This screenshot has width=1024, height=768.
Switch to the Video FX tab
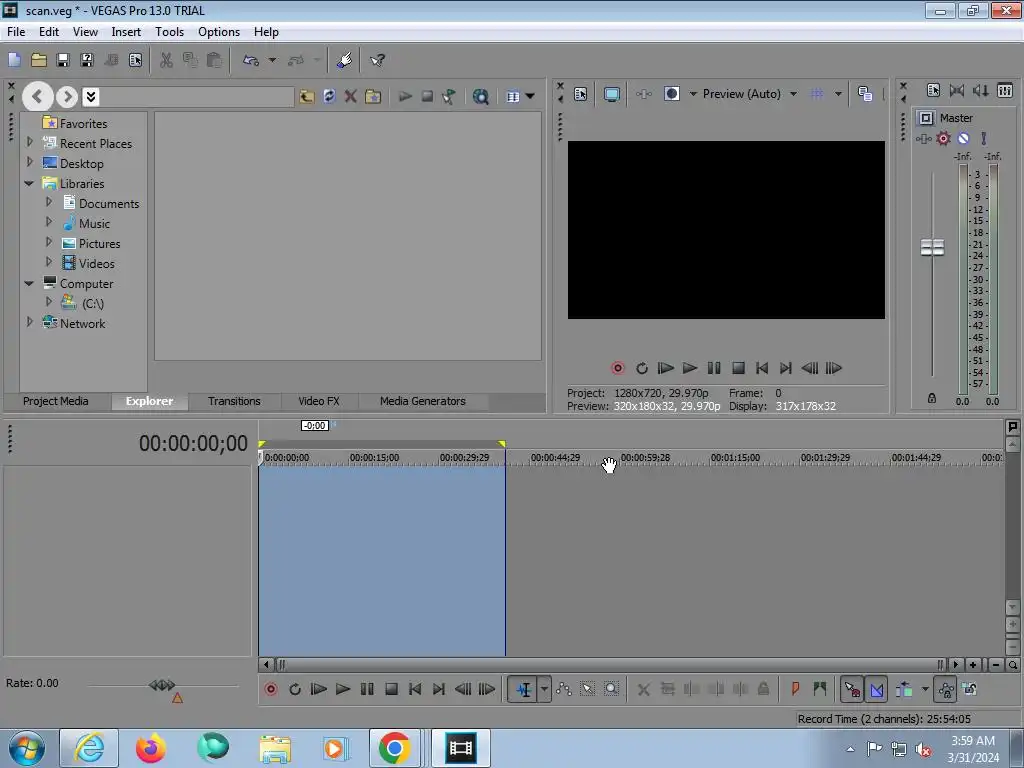tap(319, 401)
